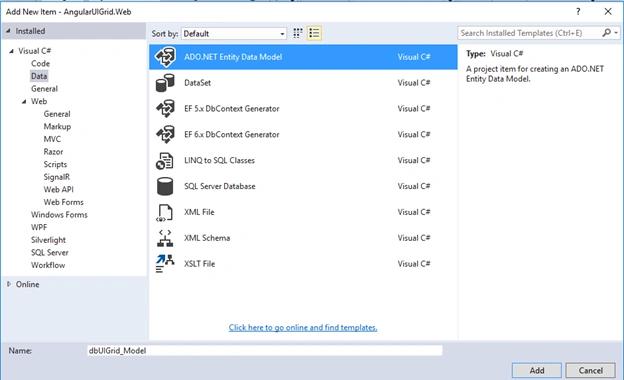624x380 pixels.
Task: Select the Data category
Action: [x=39, y=76]
